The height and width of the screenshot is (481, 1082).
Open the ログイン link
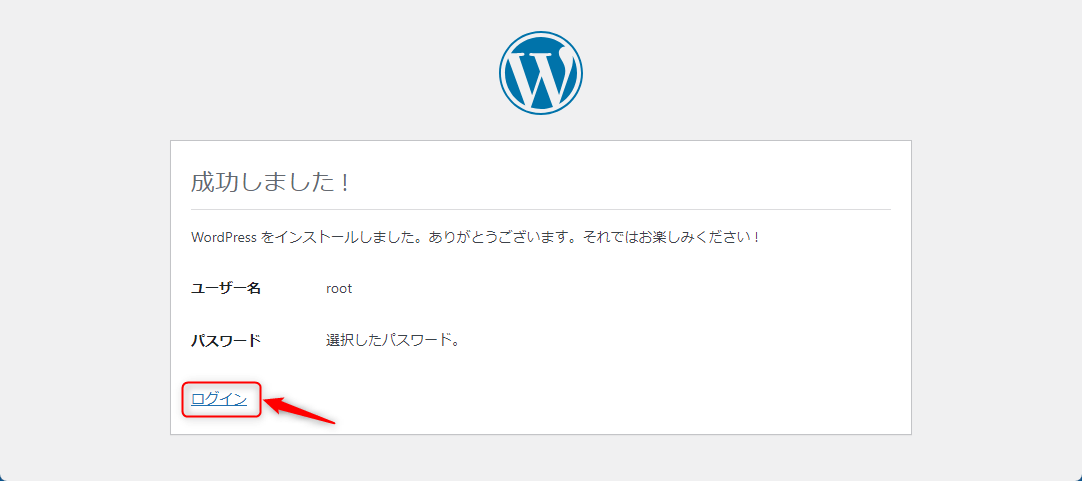click(219, 399)
